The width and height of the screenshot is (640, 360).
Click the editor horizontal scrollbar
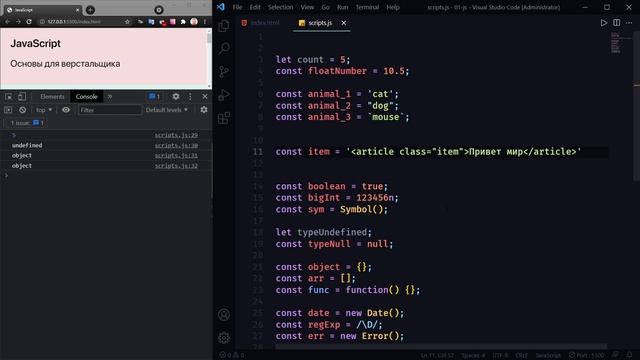tap(441, 346)
